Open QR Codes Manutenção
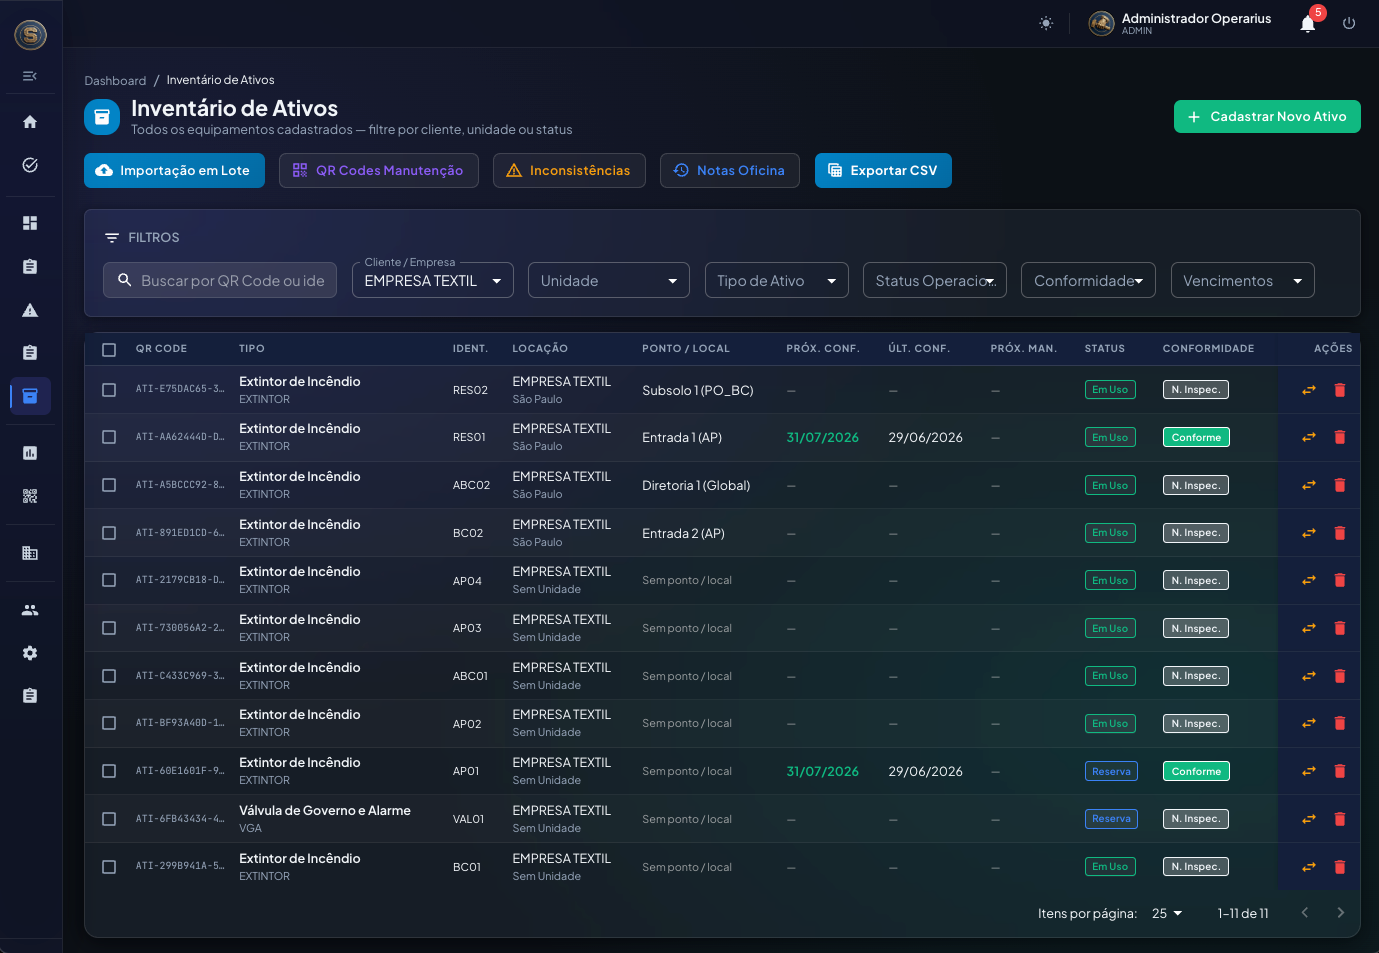This screenshot has width=1379, height=953. click(379, 170)
